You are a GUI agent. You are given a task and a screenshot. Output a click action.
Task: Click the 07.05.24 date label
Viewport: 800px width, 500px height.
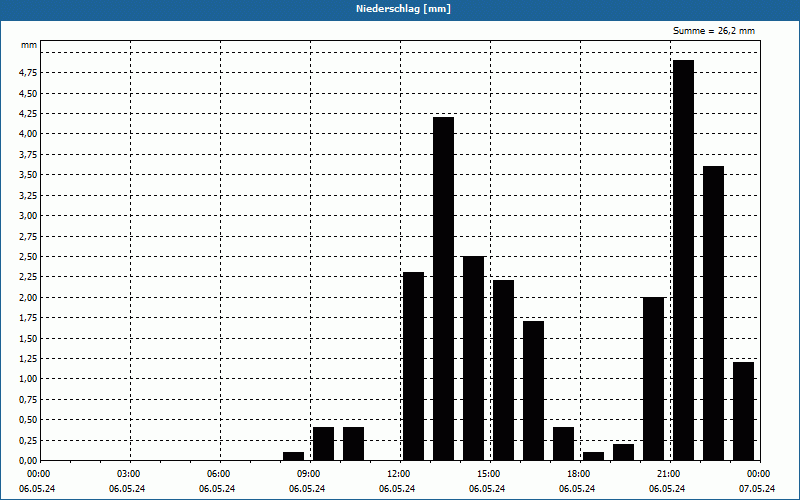pyautogui.click(x=757, y=489)
